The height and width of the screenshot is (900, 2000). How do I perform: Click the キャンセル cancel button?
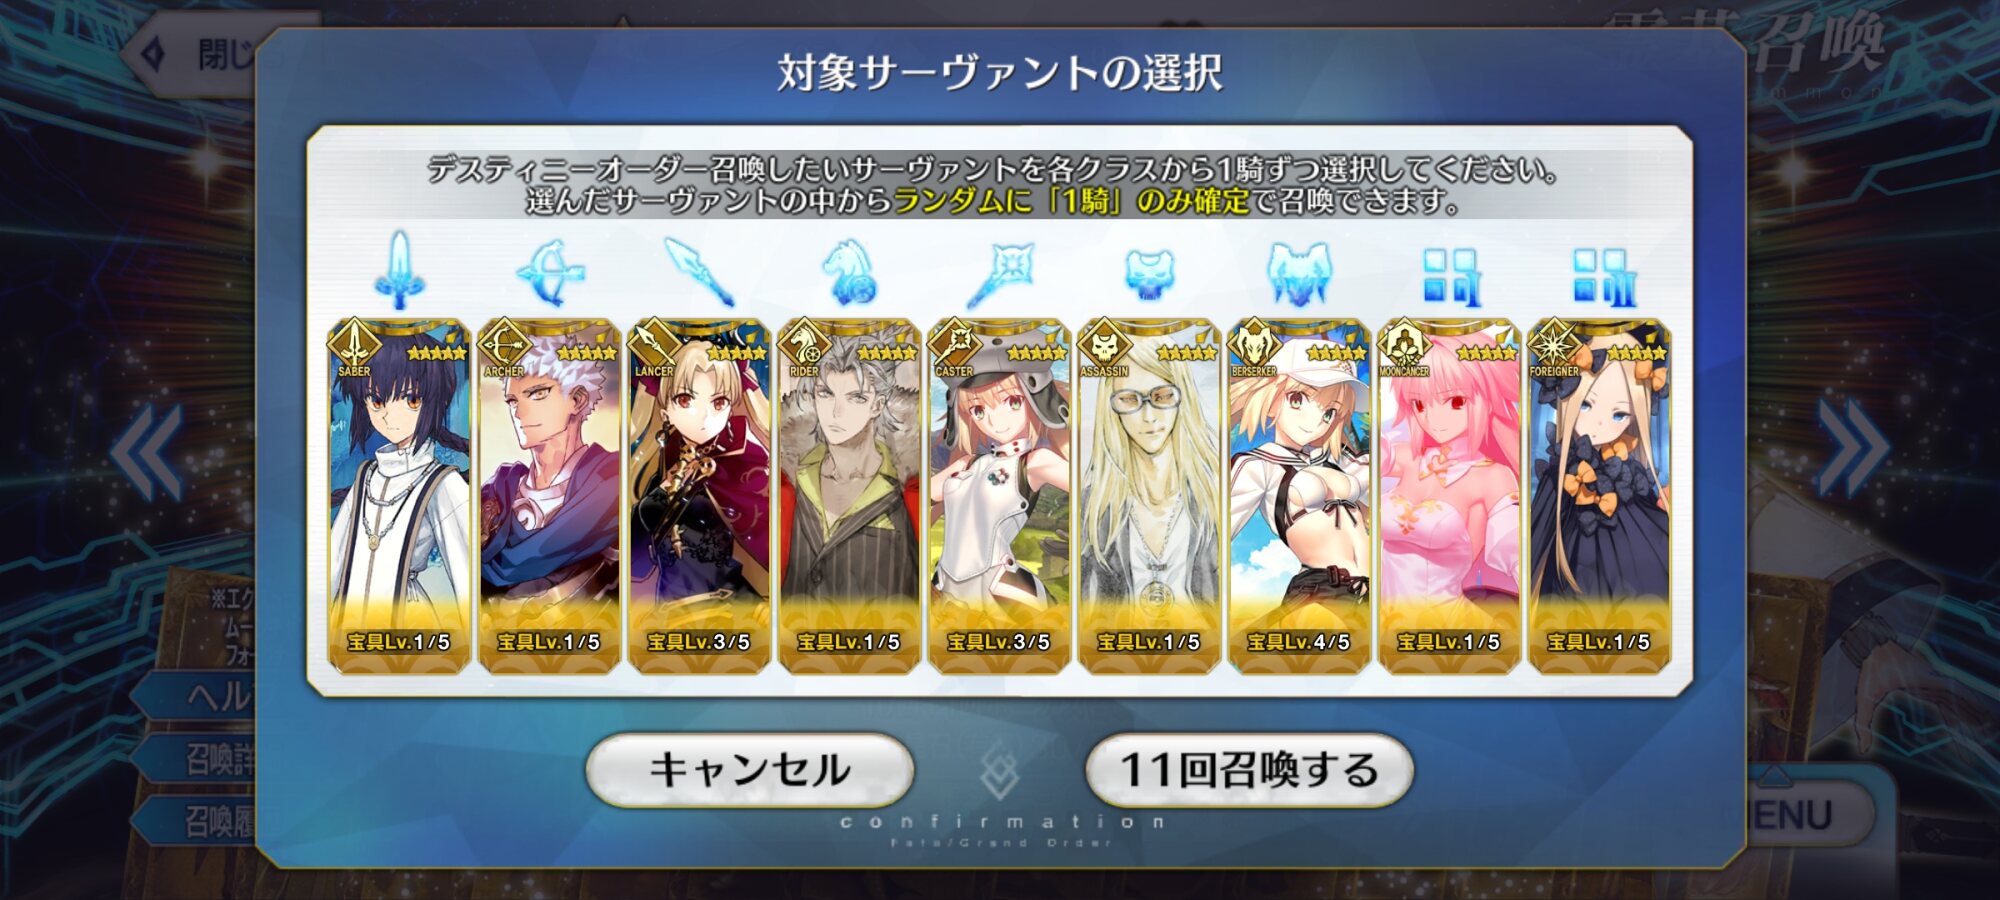click(750, 770)
